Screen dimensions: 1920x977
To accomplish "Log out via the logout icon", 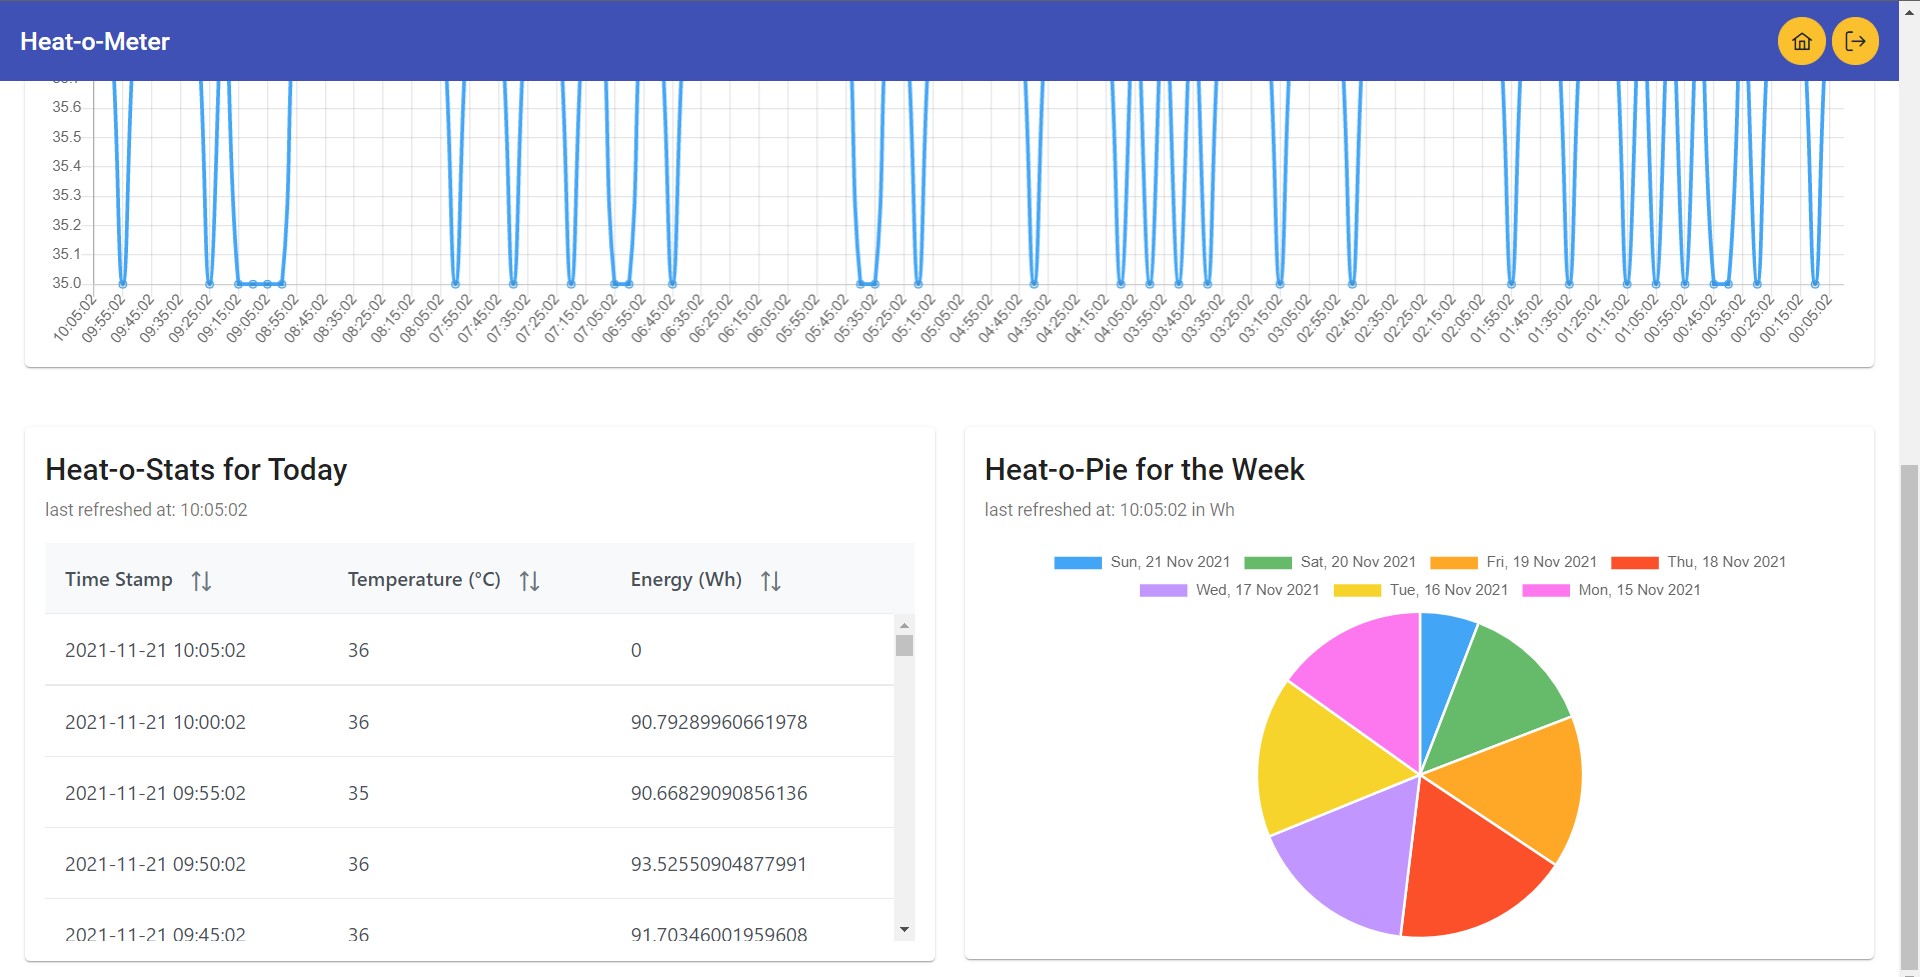I will tap(1856, 41).
